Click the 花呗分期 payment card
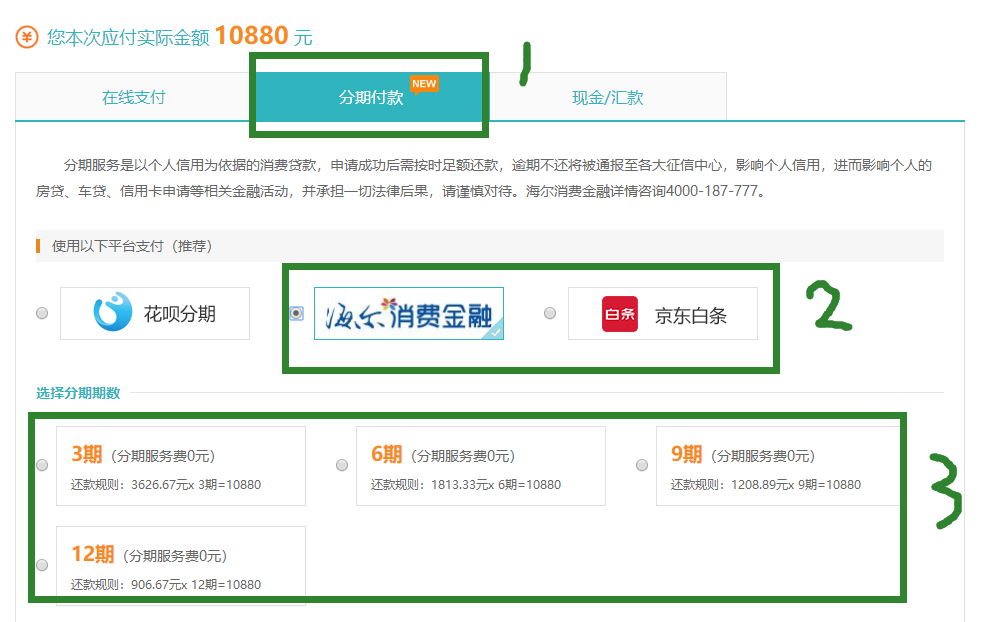The height and width of the screenshot is (622, 987). tap(155, 314)
